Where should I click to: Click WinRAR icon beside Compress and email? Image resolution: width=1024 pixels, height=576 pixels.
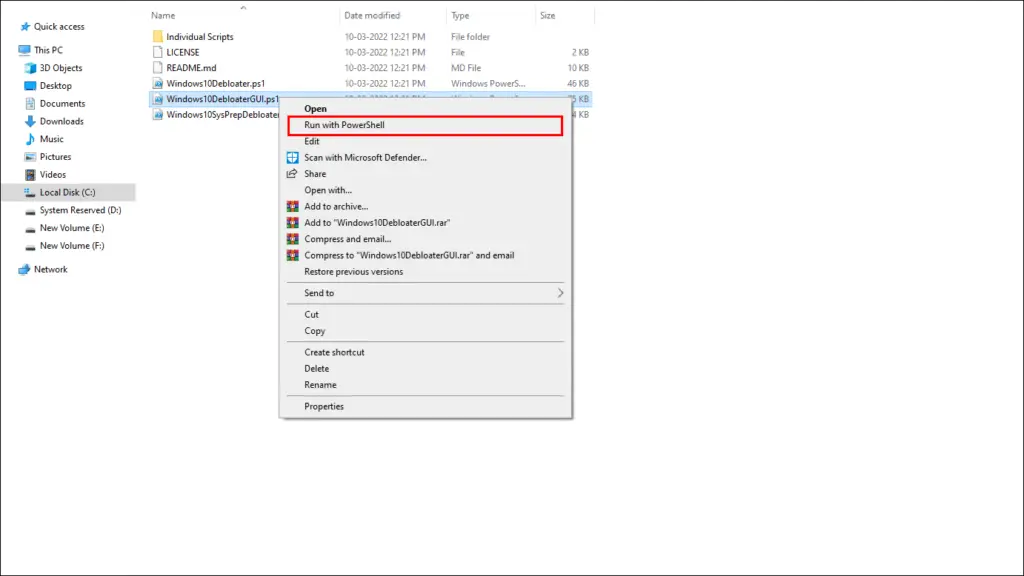click(293, 239)
